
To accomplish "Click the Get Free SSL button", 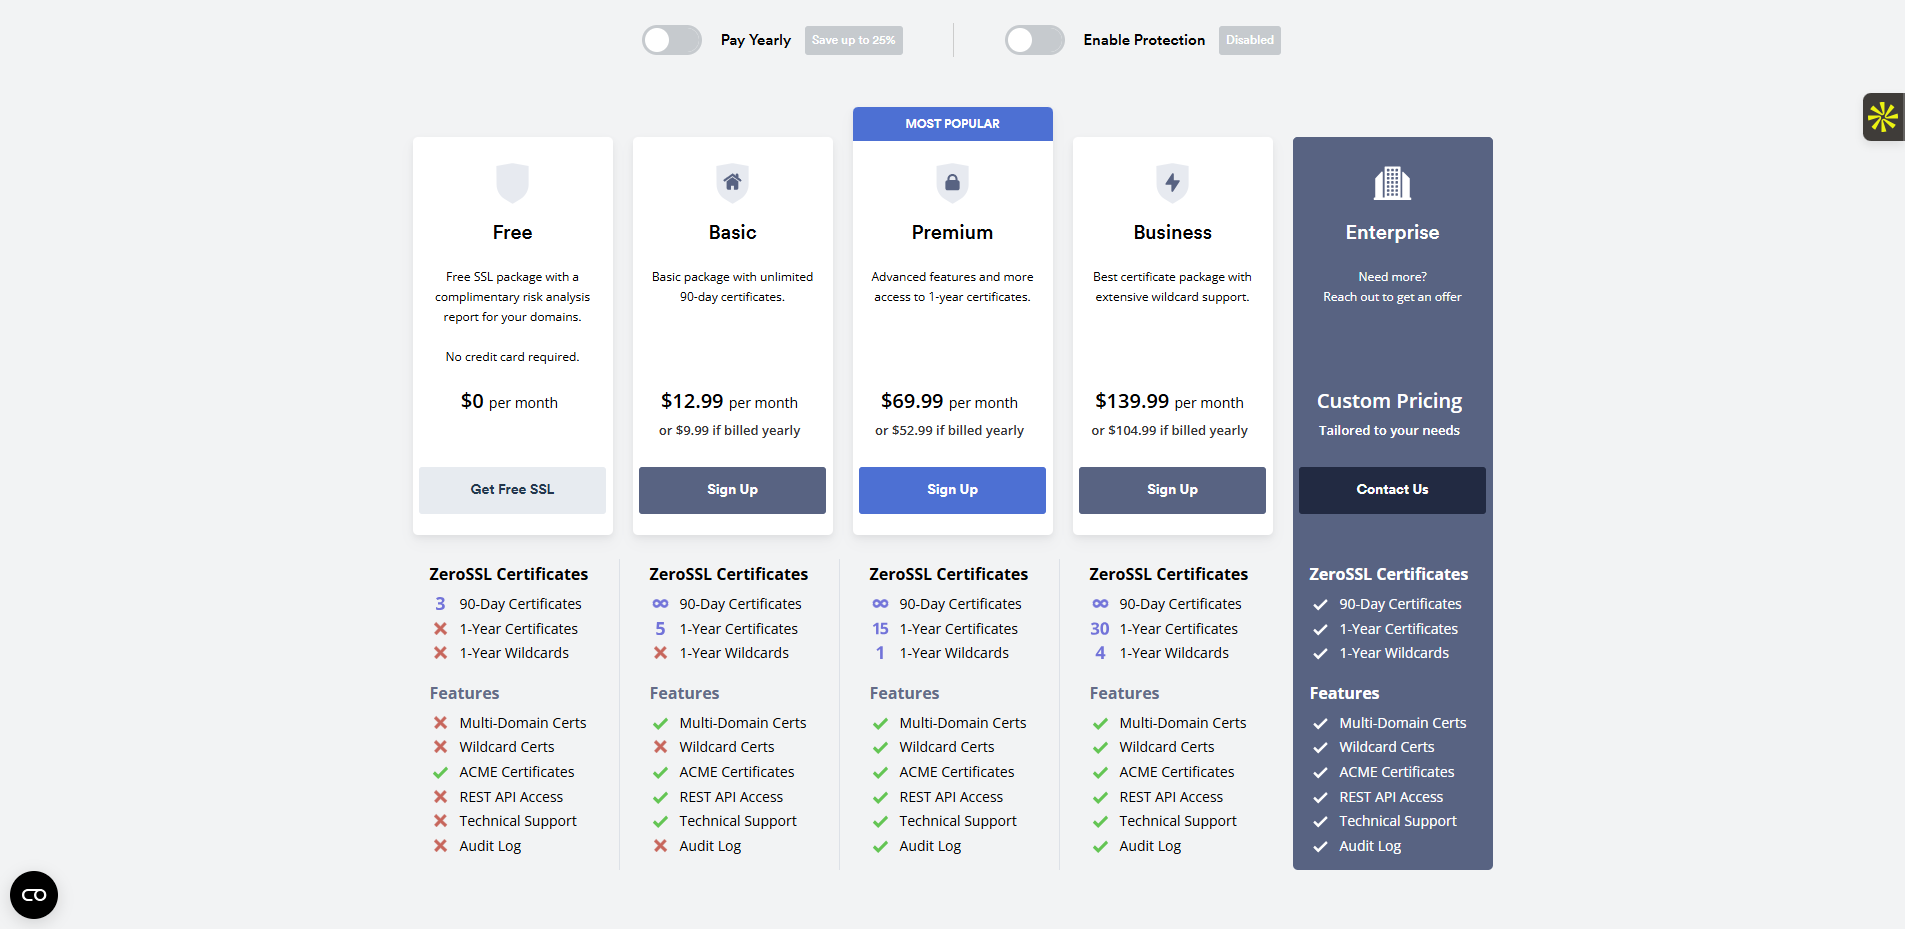I will (512, 490).
